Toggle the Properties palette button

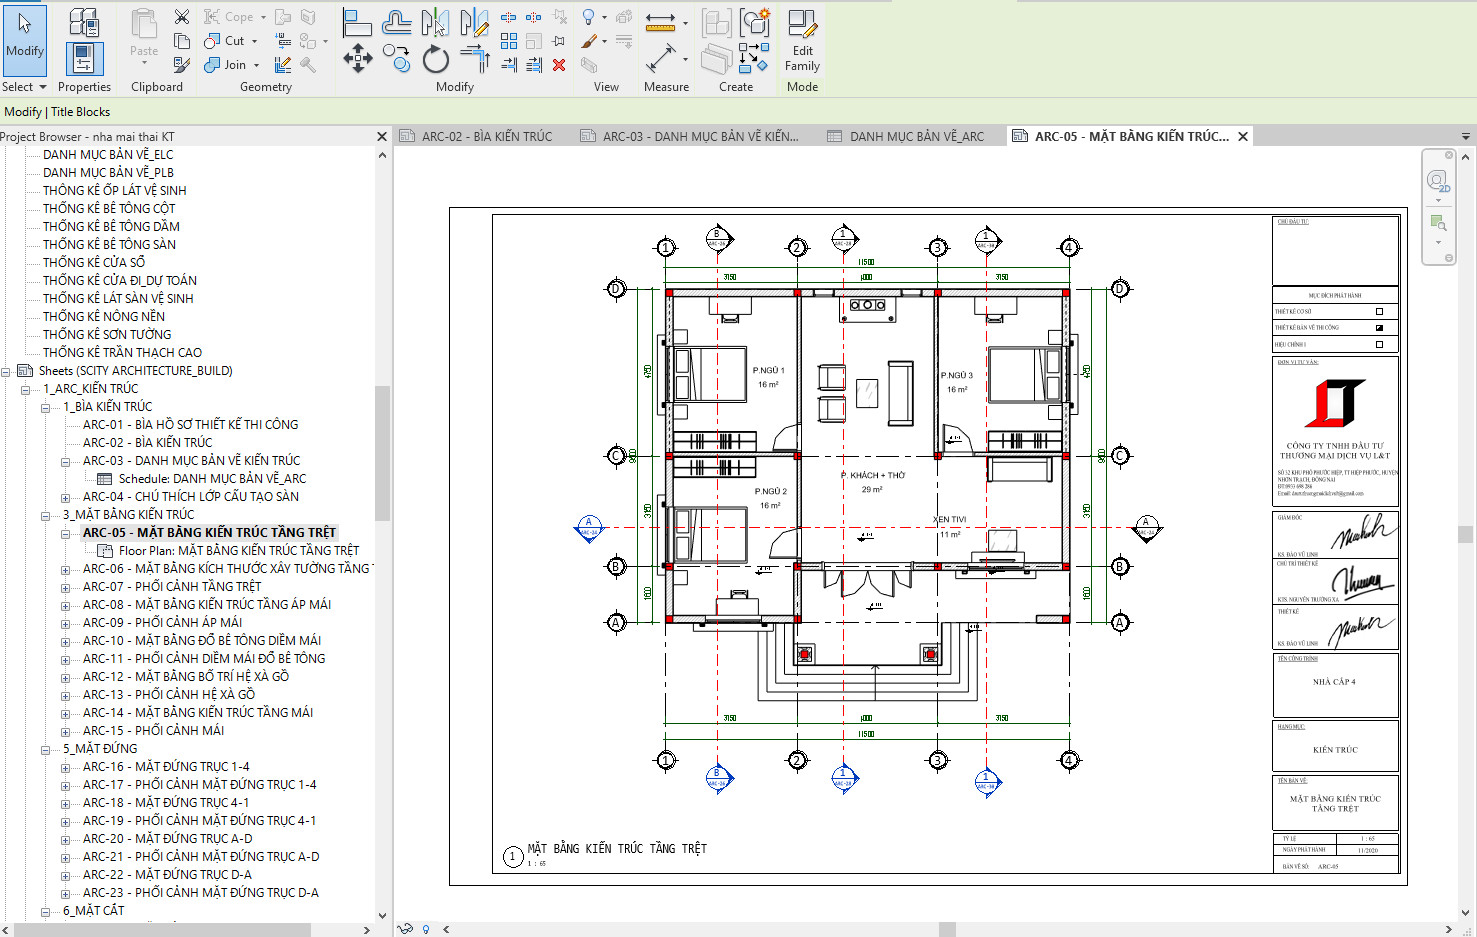pyautogui.click(x=85, y=59)
